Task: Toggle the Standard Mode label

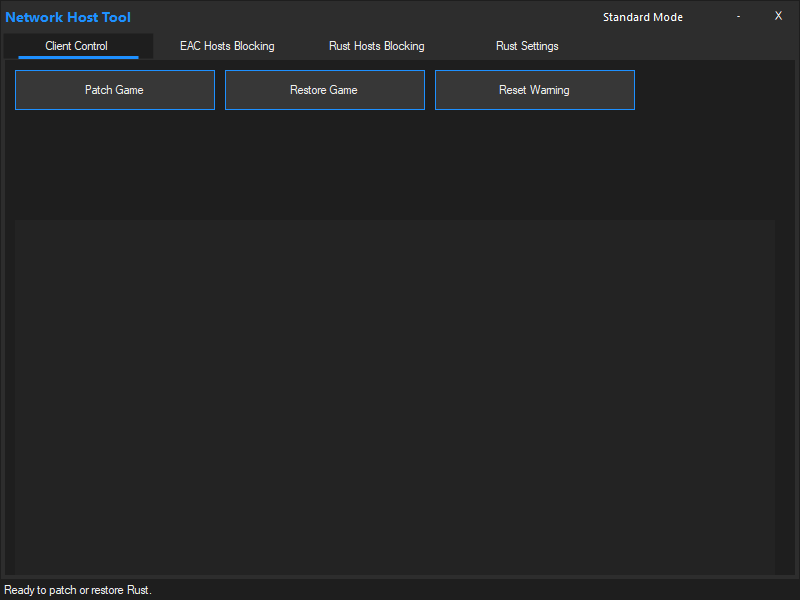Action: [x=642, y=17]
